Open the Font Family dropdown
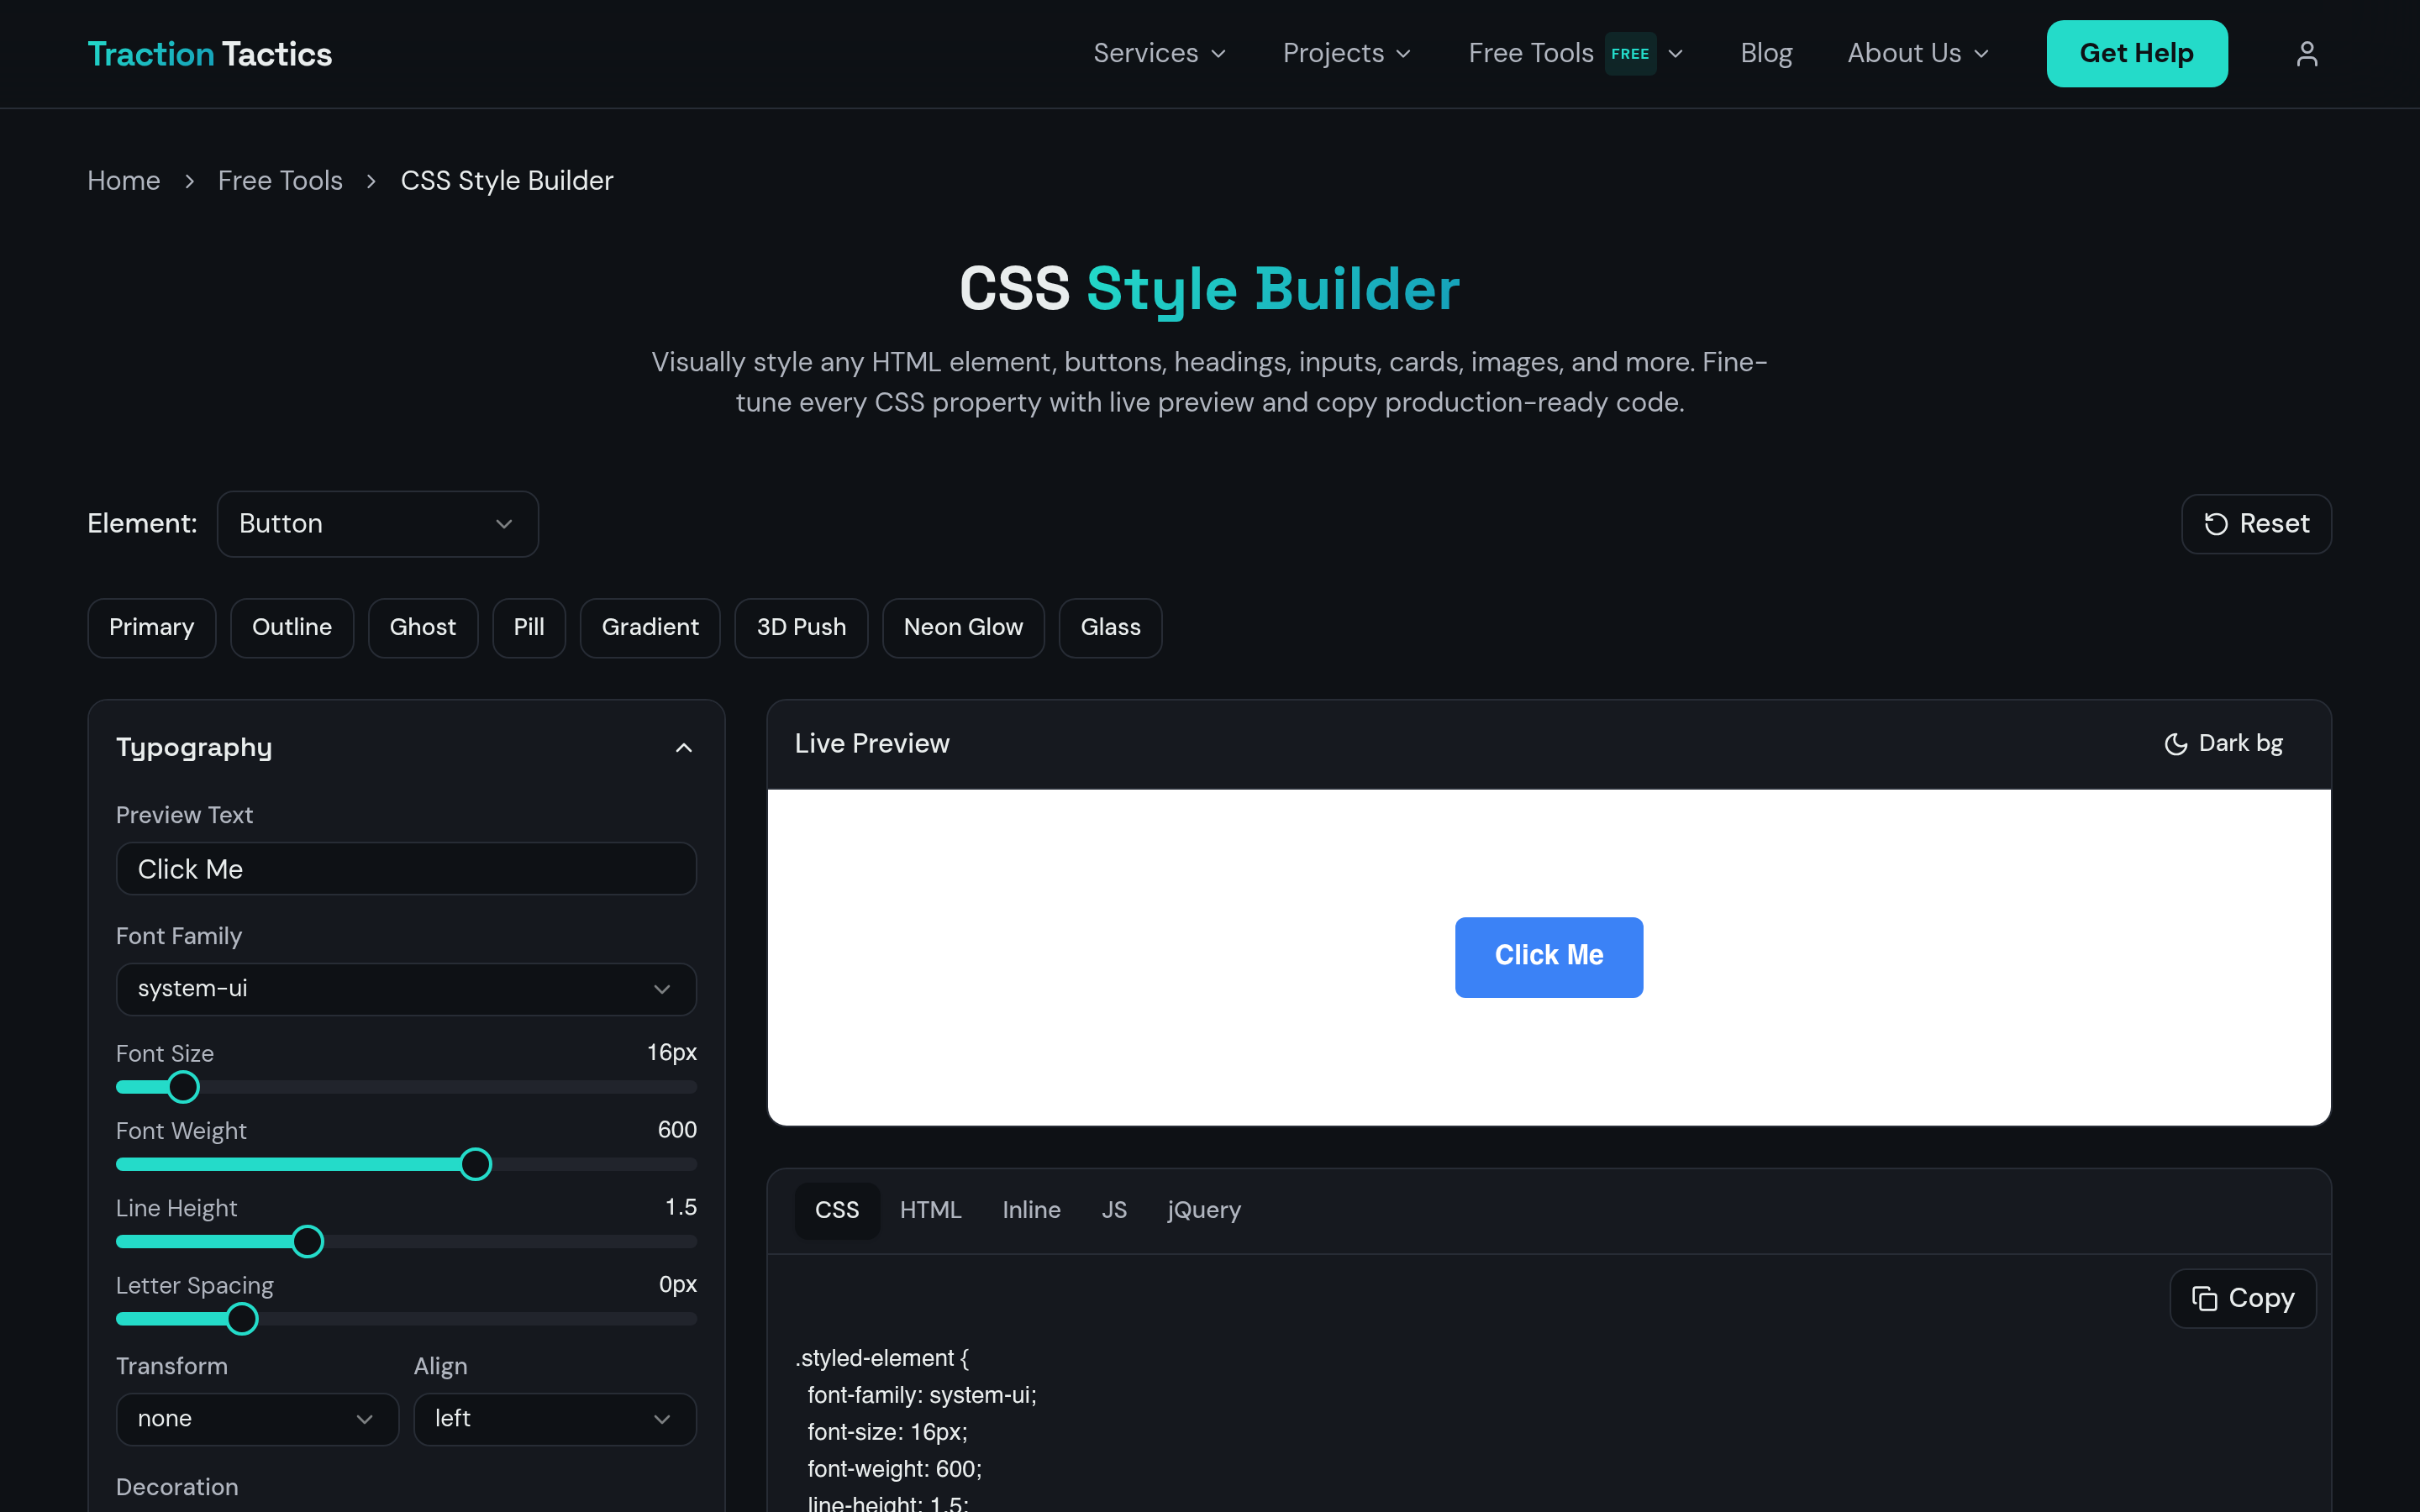Viewport: 2420px width, 1512px height. point(406,989)
